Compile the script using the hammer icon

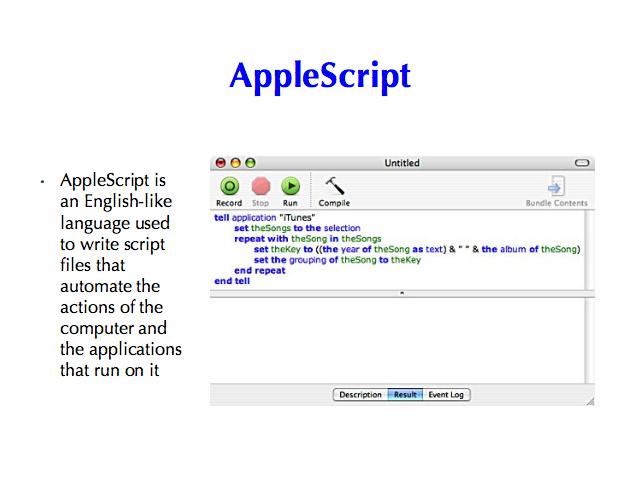334,186
